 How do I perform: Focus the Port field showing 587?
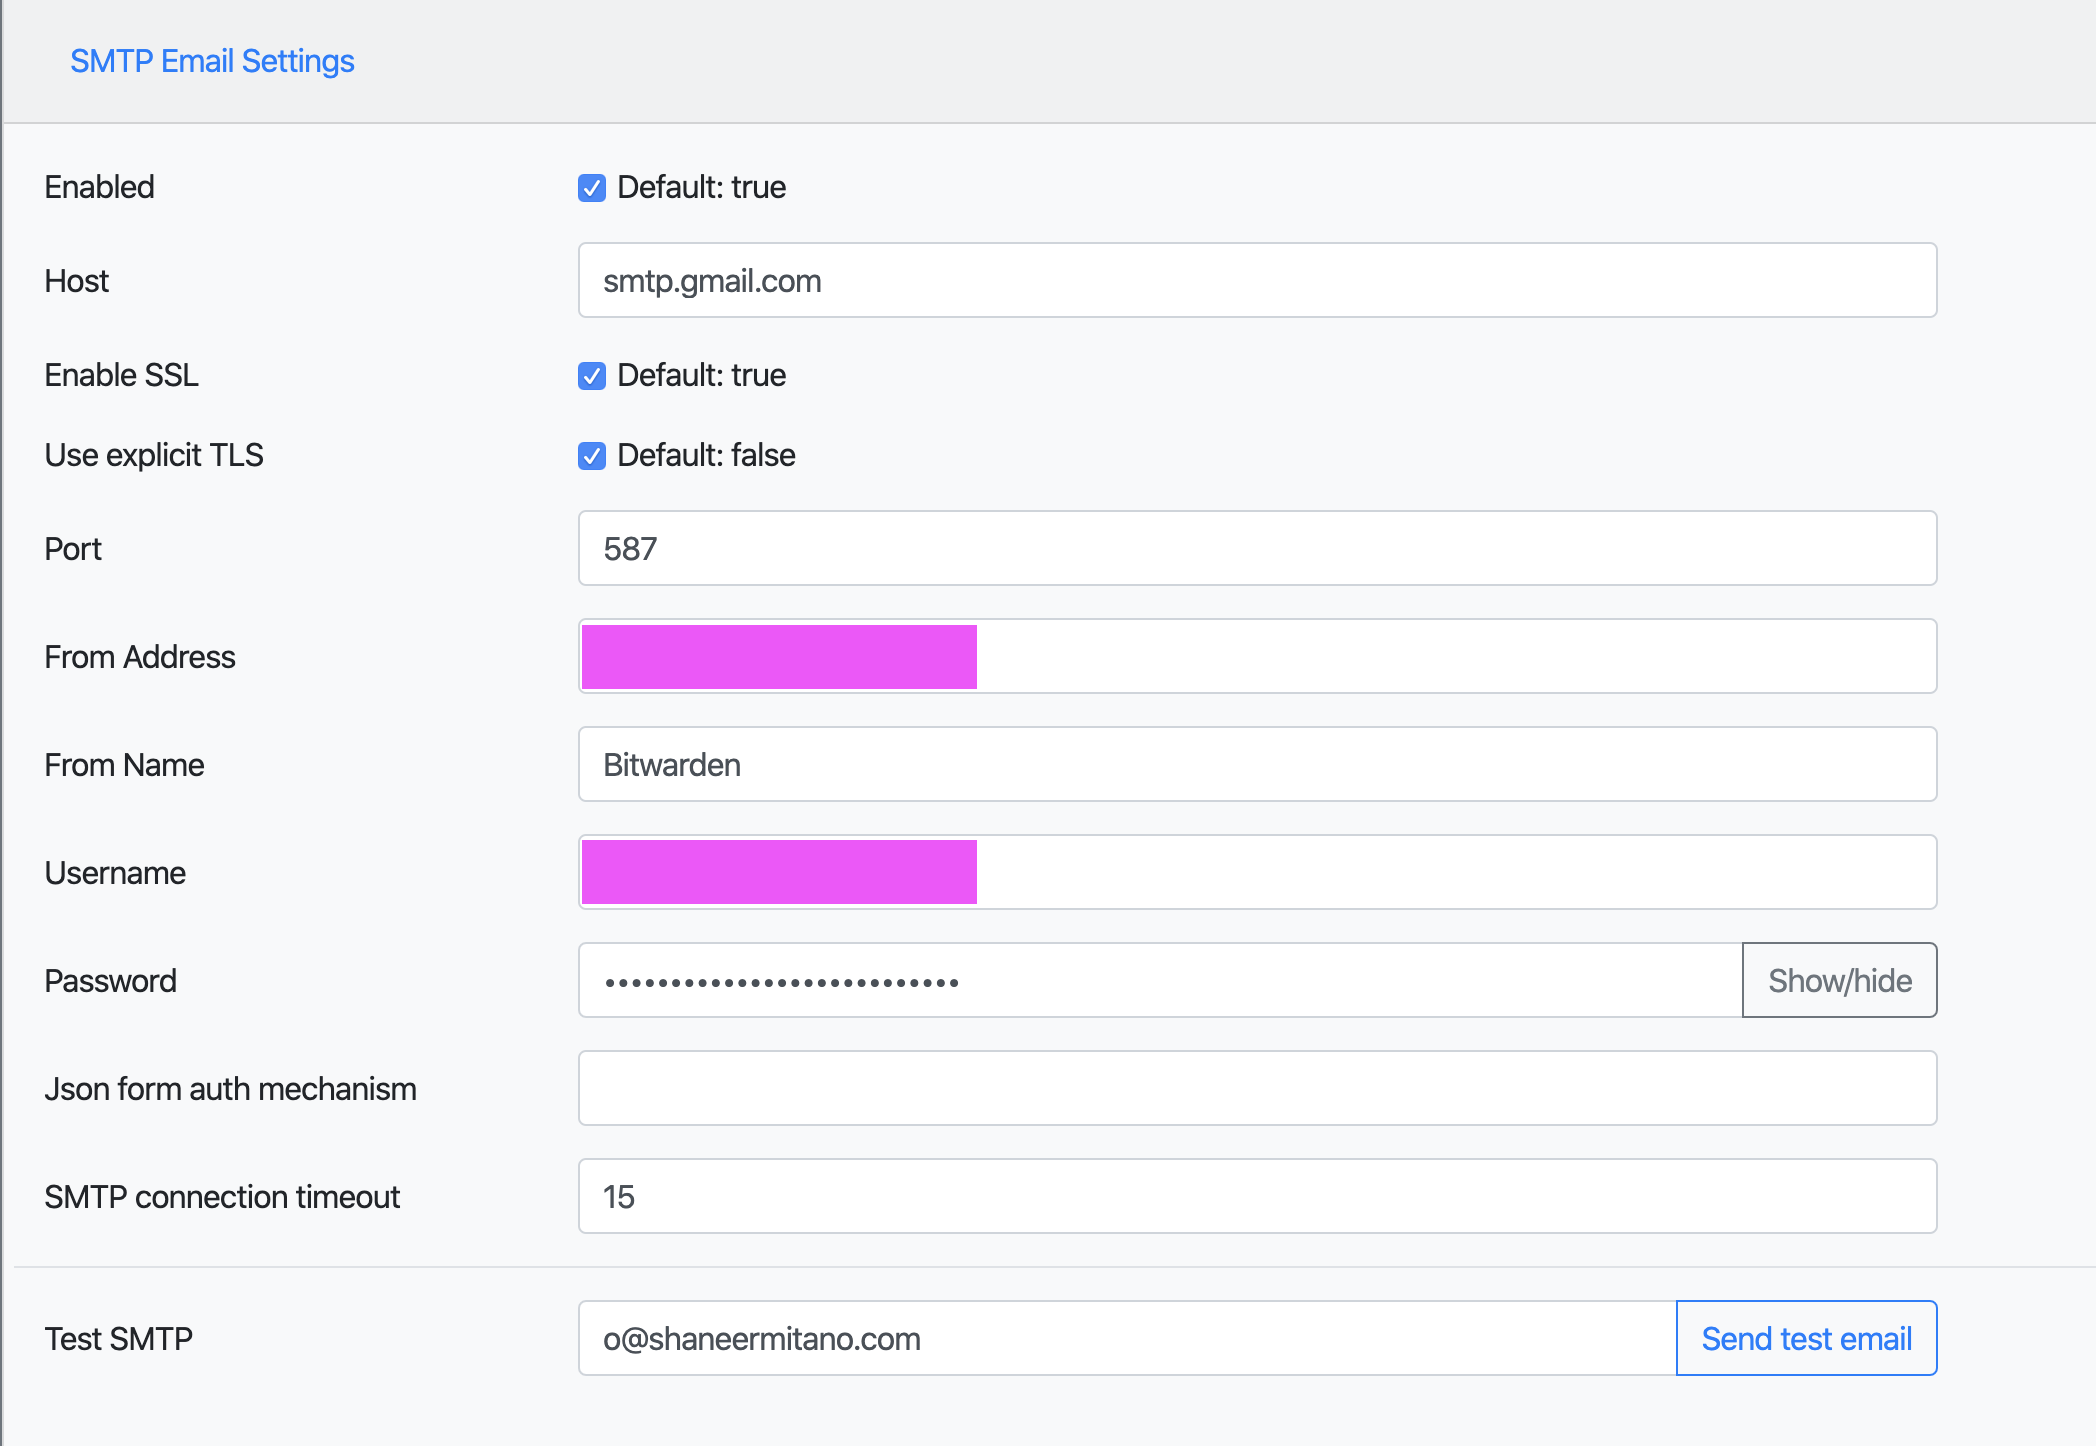point(1256,549)
